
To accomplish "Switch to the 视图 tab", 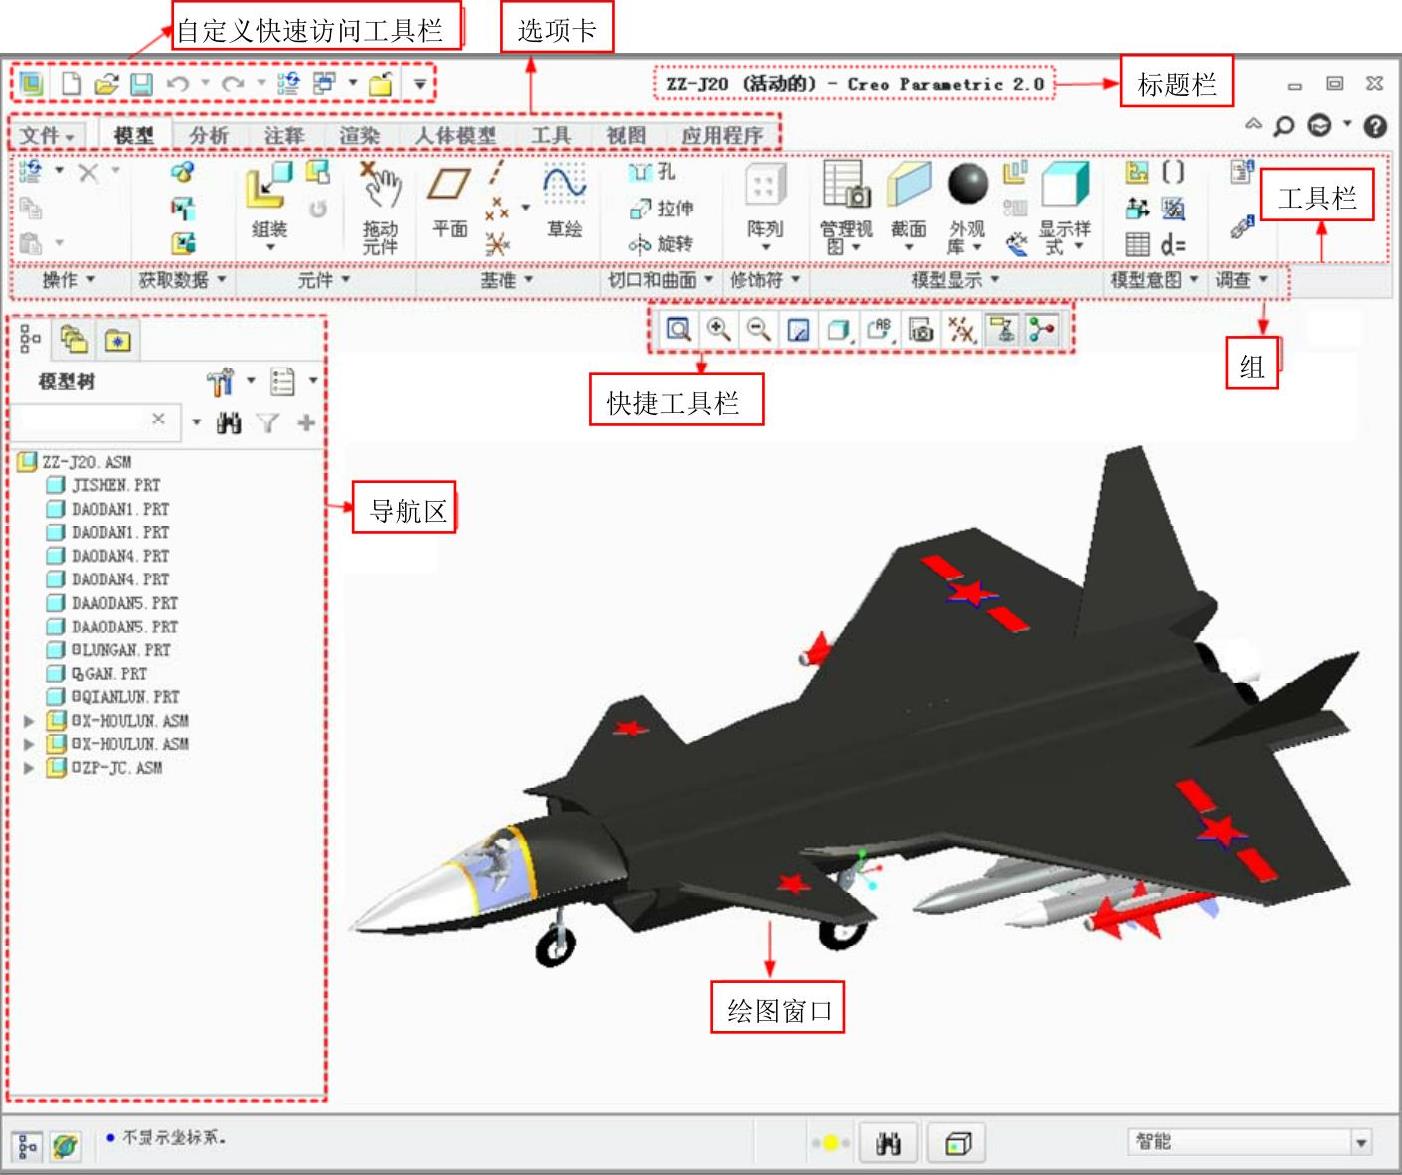I will [x=626, y=135].
